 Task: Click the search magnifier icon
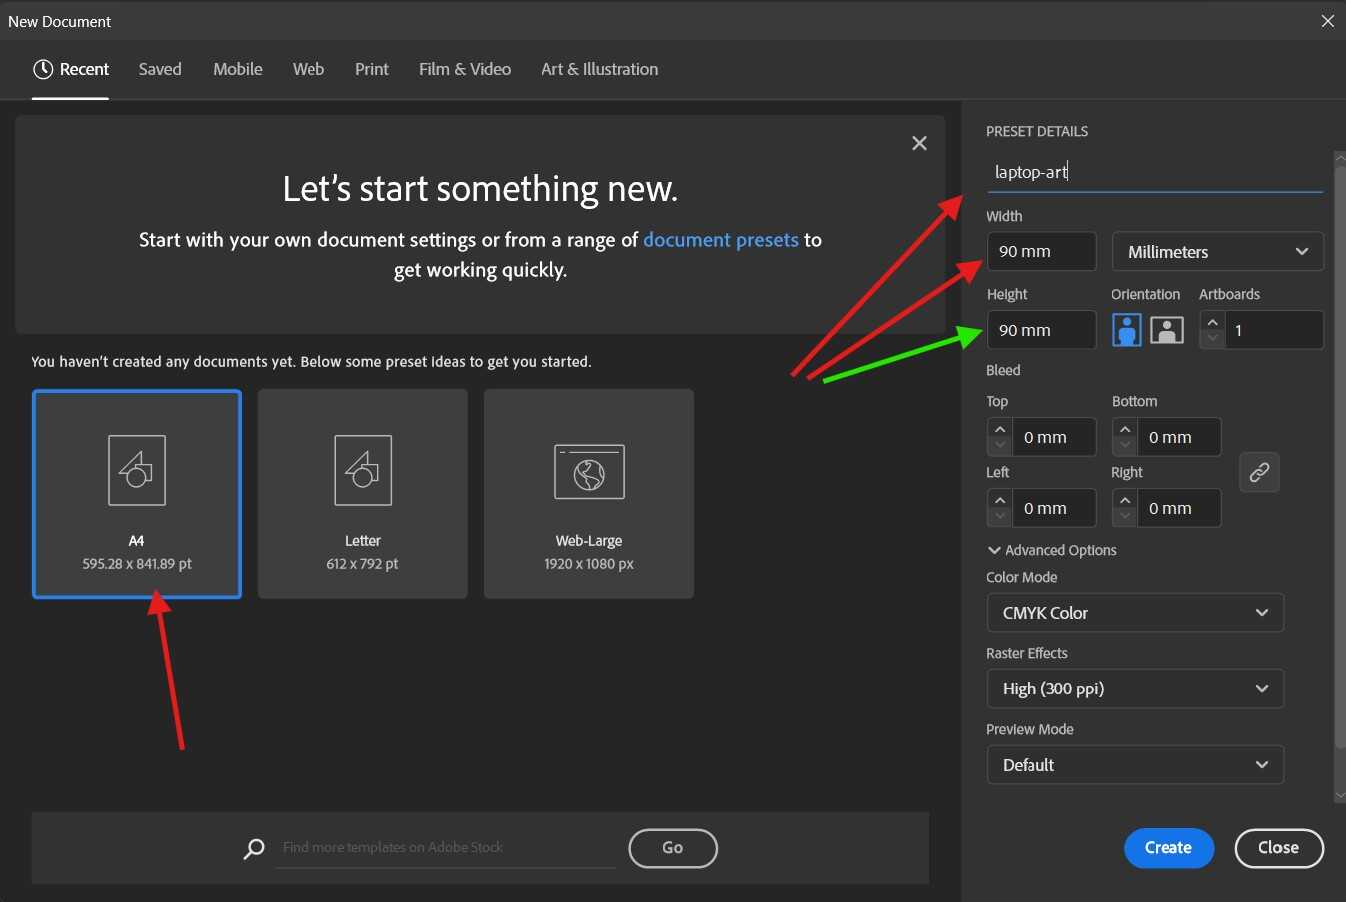tap(254, 849)
